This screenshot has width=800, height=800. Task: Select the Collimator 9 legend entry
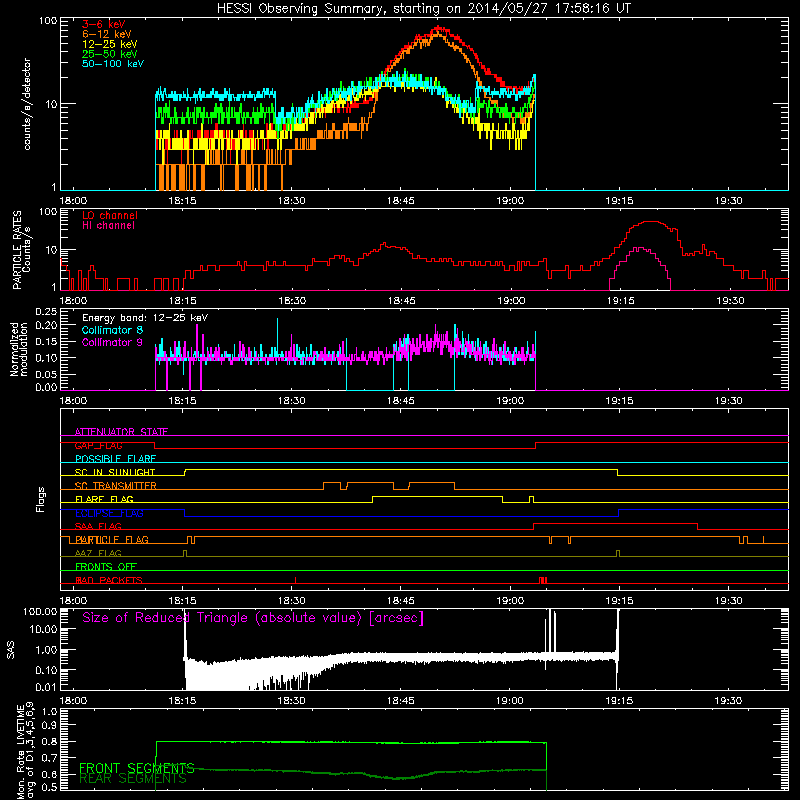(112, 342)
